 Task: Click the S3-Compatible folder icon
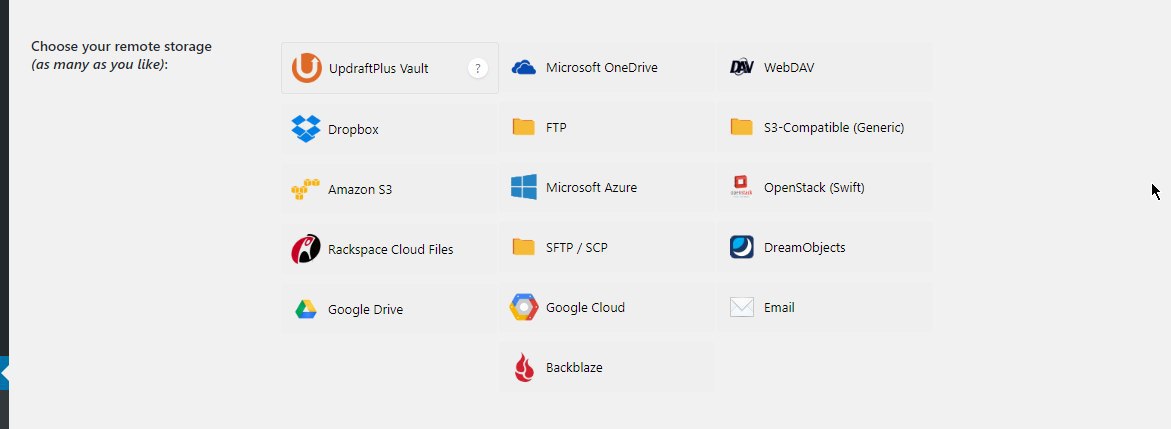742,127
